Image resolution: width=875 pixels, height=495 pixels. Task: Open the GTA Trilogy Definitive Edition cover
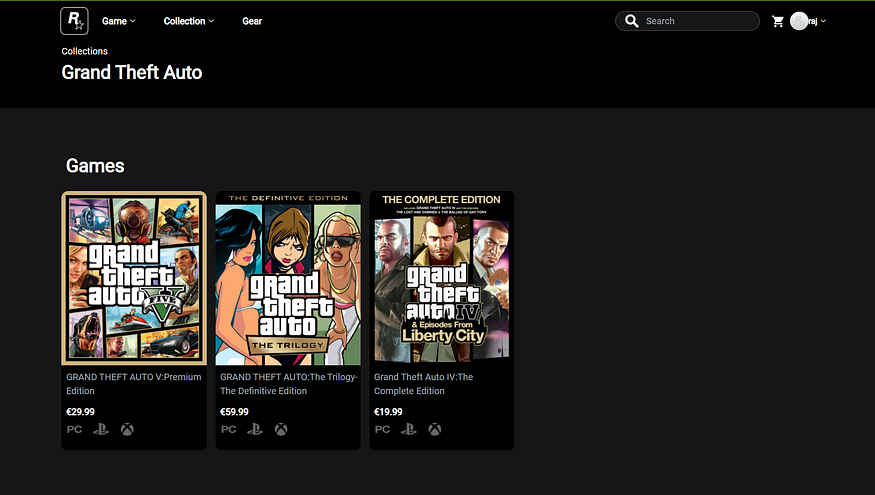pyautogui.click(x=288, y=278)
